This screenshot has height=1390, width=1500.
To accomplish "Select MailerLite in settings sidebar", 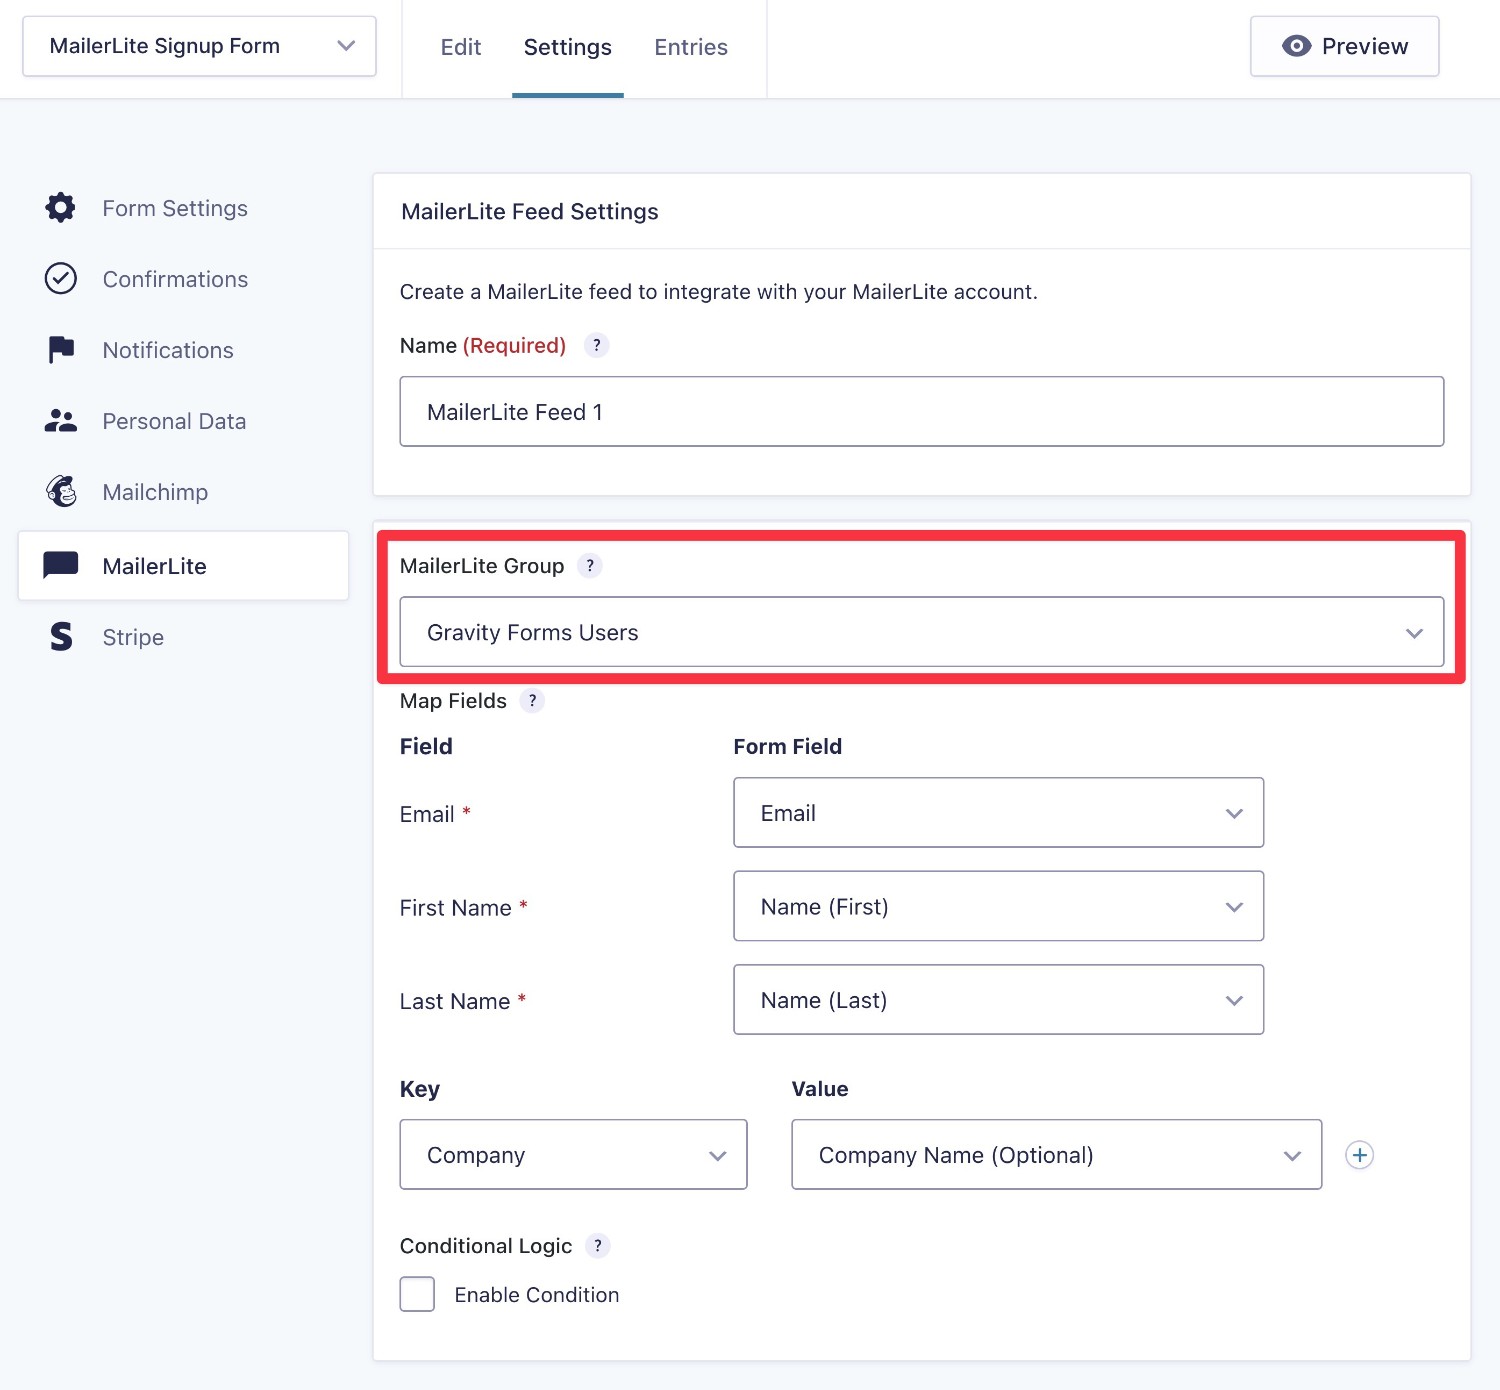I will pos(183,566).
